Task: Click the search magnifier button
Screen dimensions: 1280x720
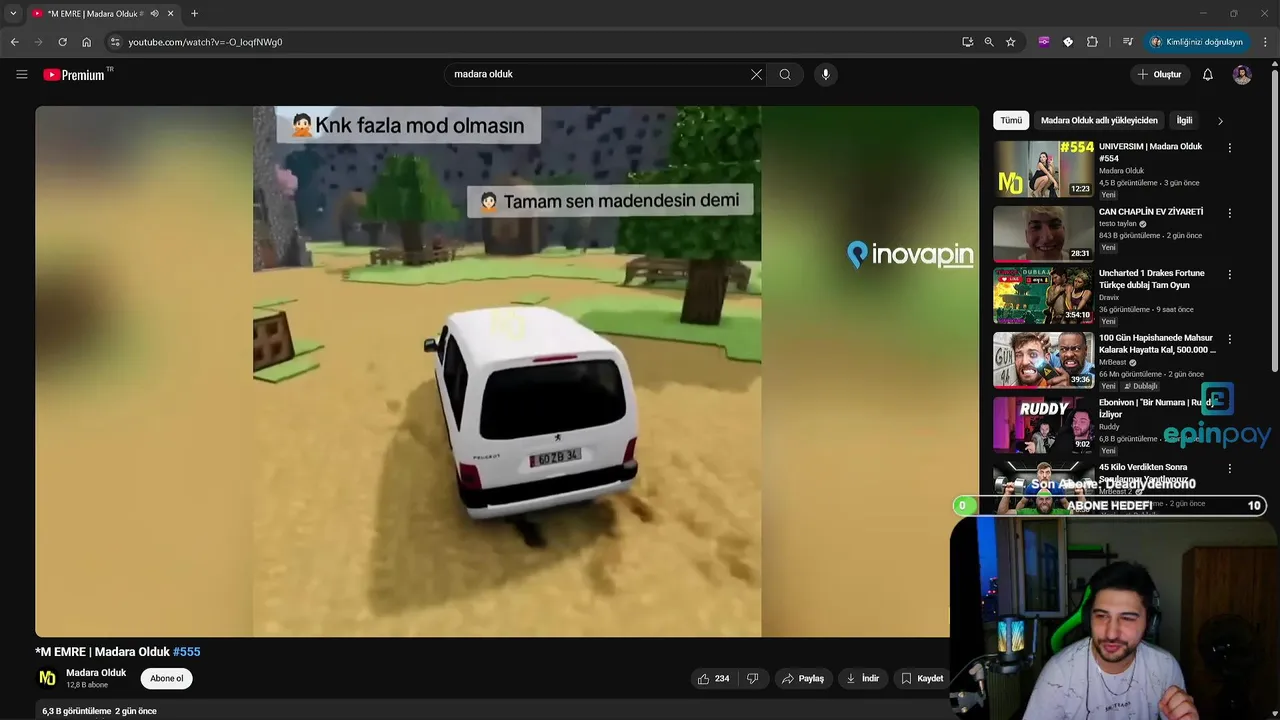Action: click(785, 74)
